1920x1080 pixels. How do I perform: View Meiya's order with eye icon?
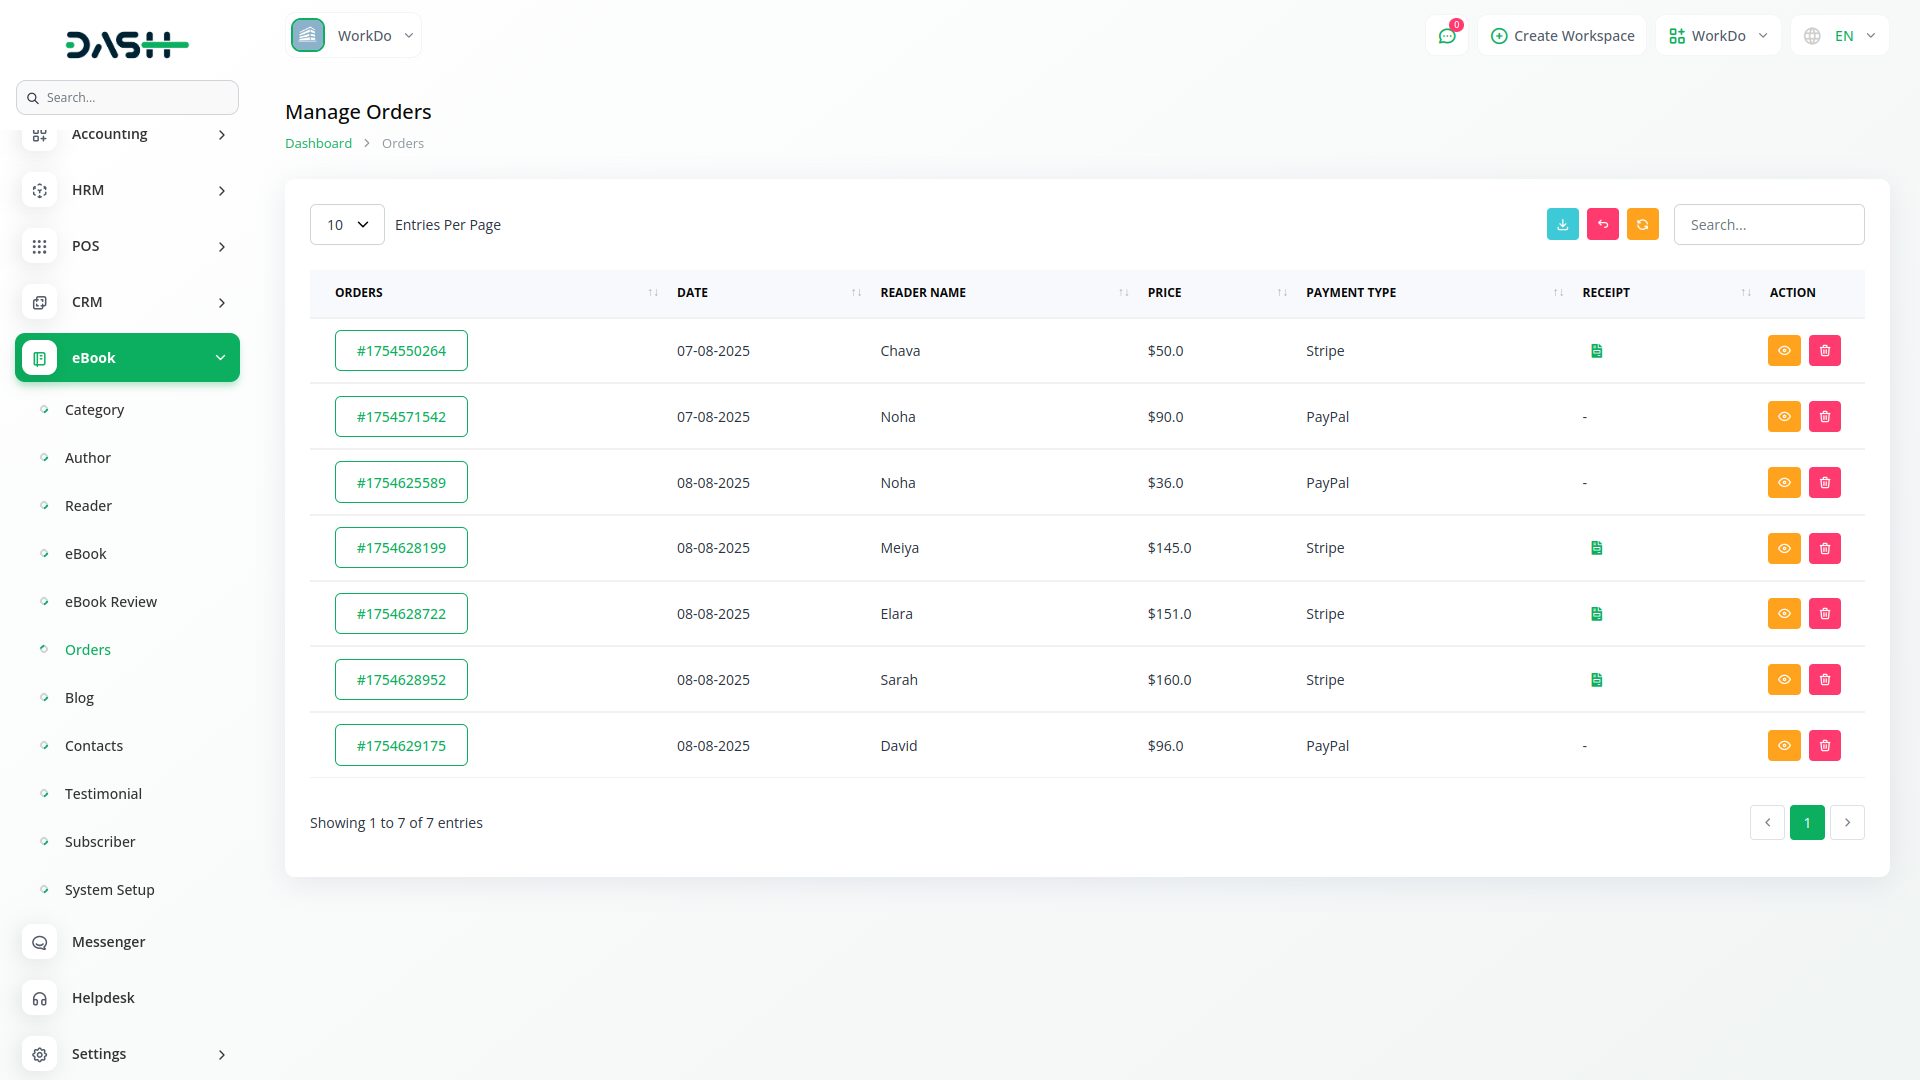point(1783,548)
